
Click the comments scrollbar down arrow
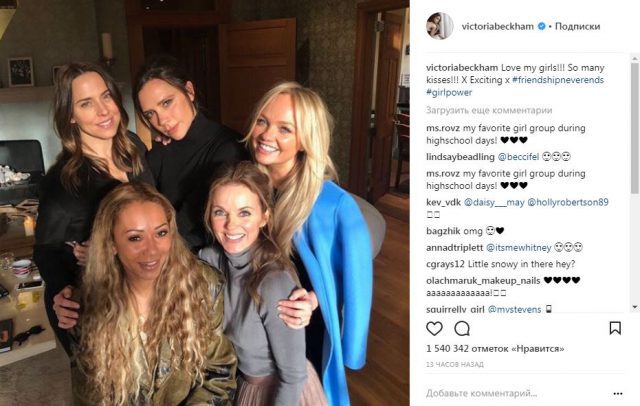(635, 307)
